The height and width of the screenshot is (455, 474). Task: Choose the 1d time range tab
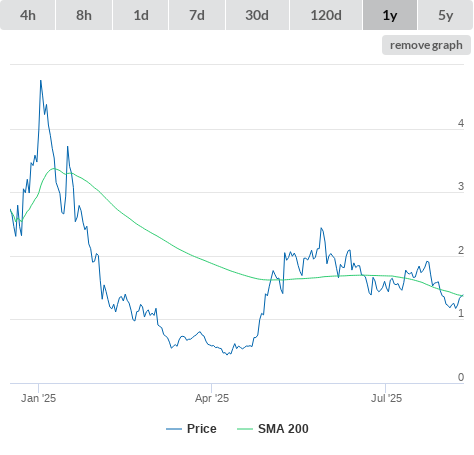click(x=141, y=15)
